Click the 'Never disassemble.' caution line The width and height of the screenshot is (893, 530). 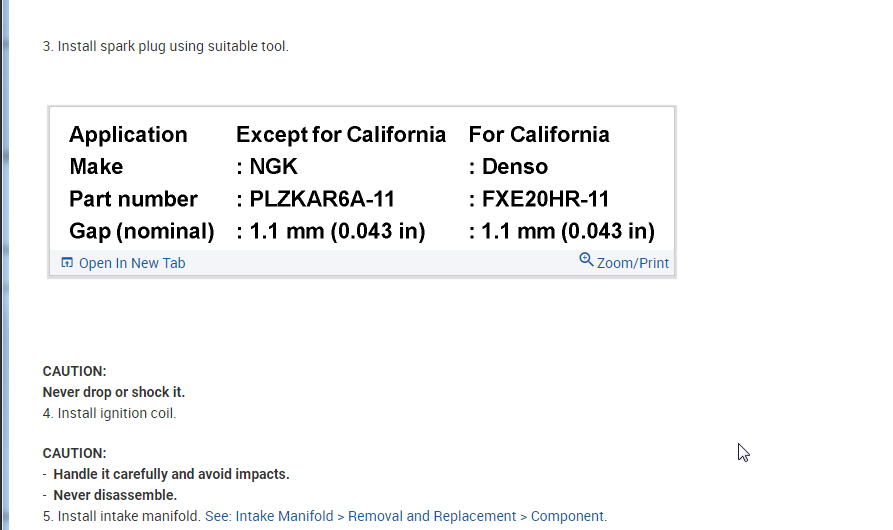coord(115,495)
